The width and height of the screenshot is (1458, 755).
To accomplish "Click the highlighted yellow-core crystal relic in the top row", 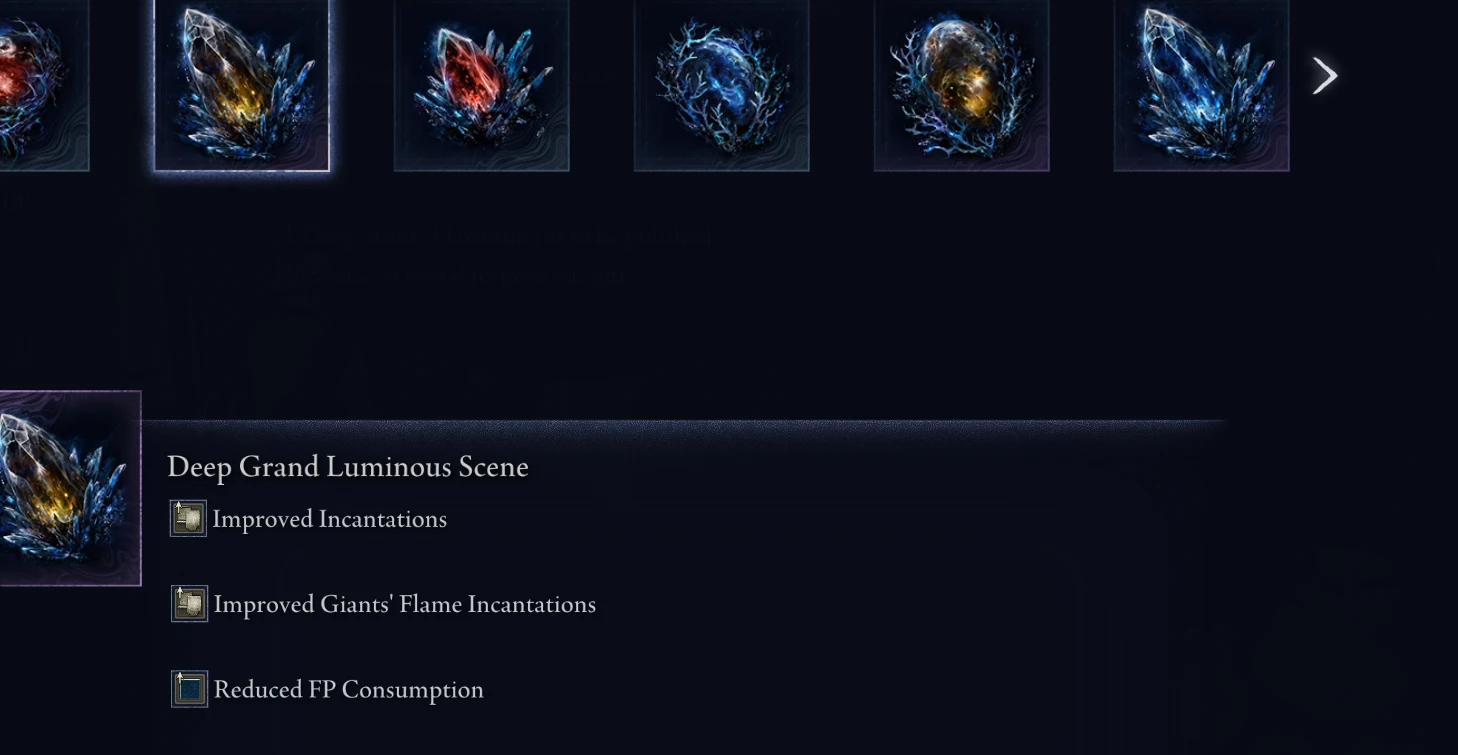I will pos(241,85).
